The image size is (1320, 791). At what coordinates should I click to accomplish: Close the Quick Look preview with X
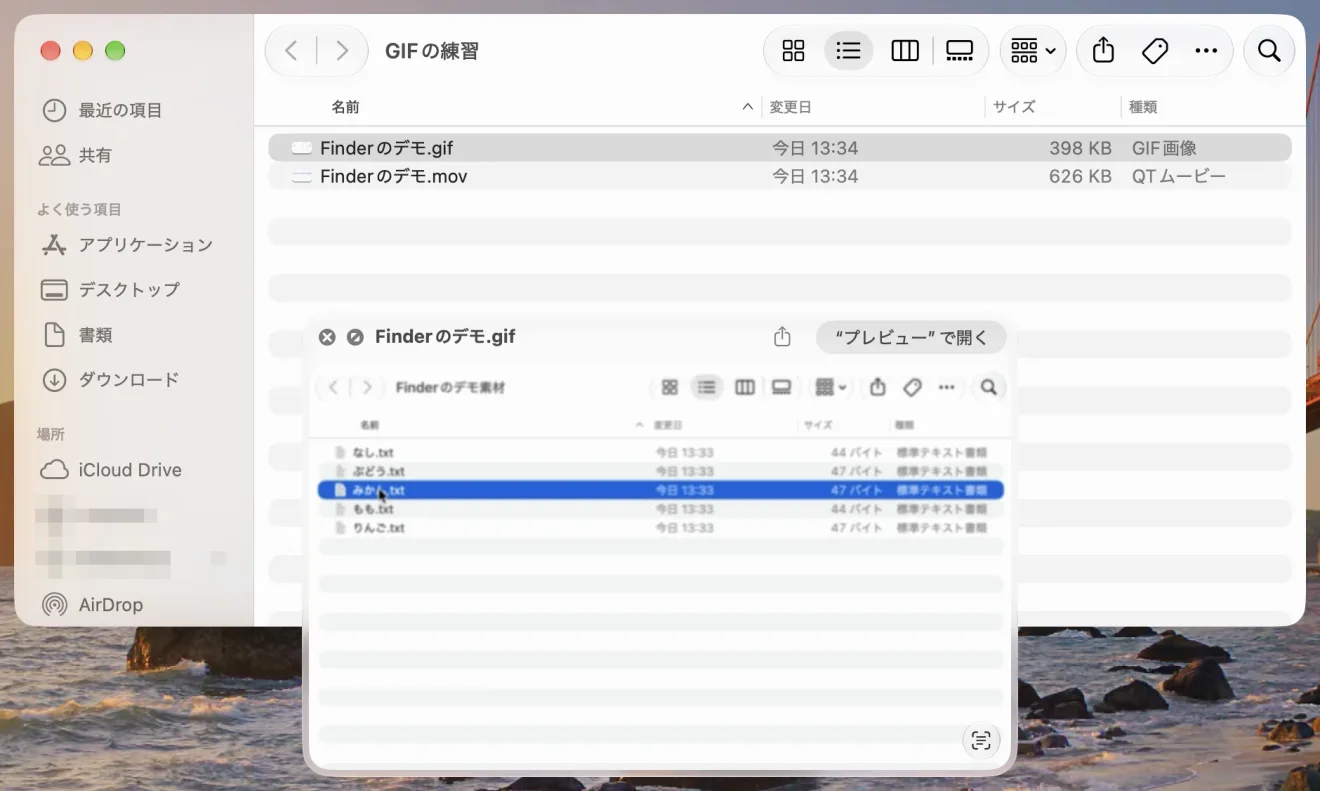pos(327,337)
